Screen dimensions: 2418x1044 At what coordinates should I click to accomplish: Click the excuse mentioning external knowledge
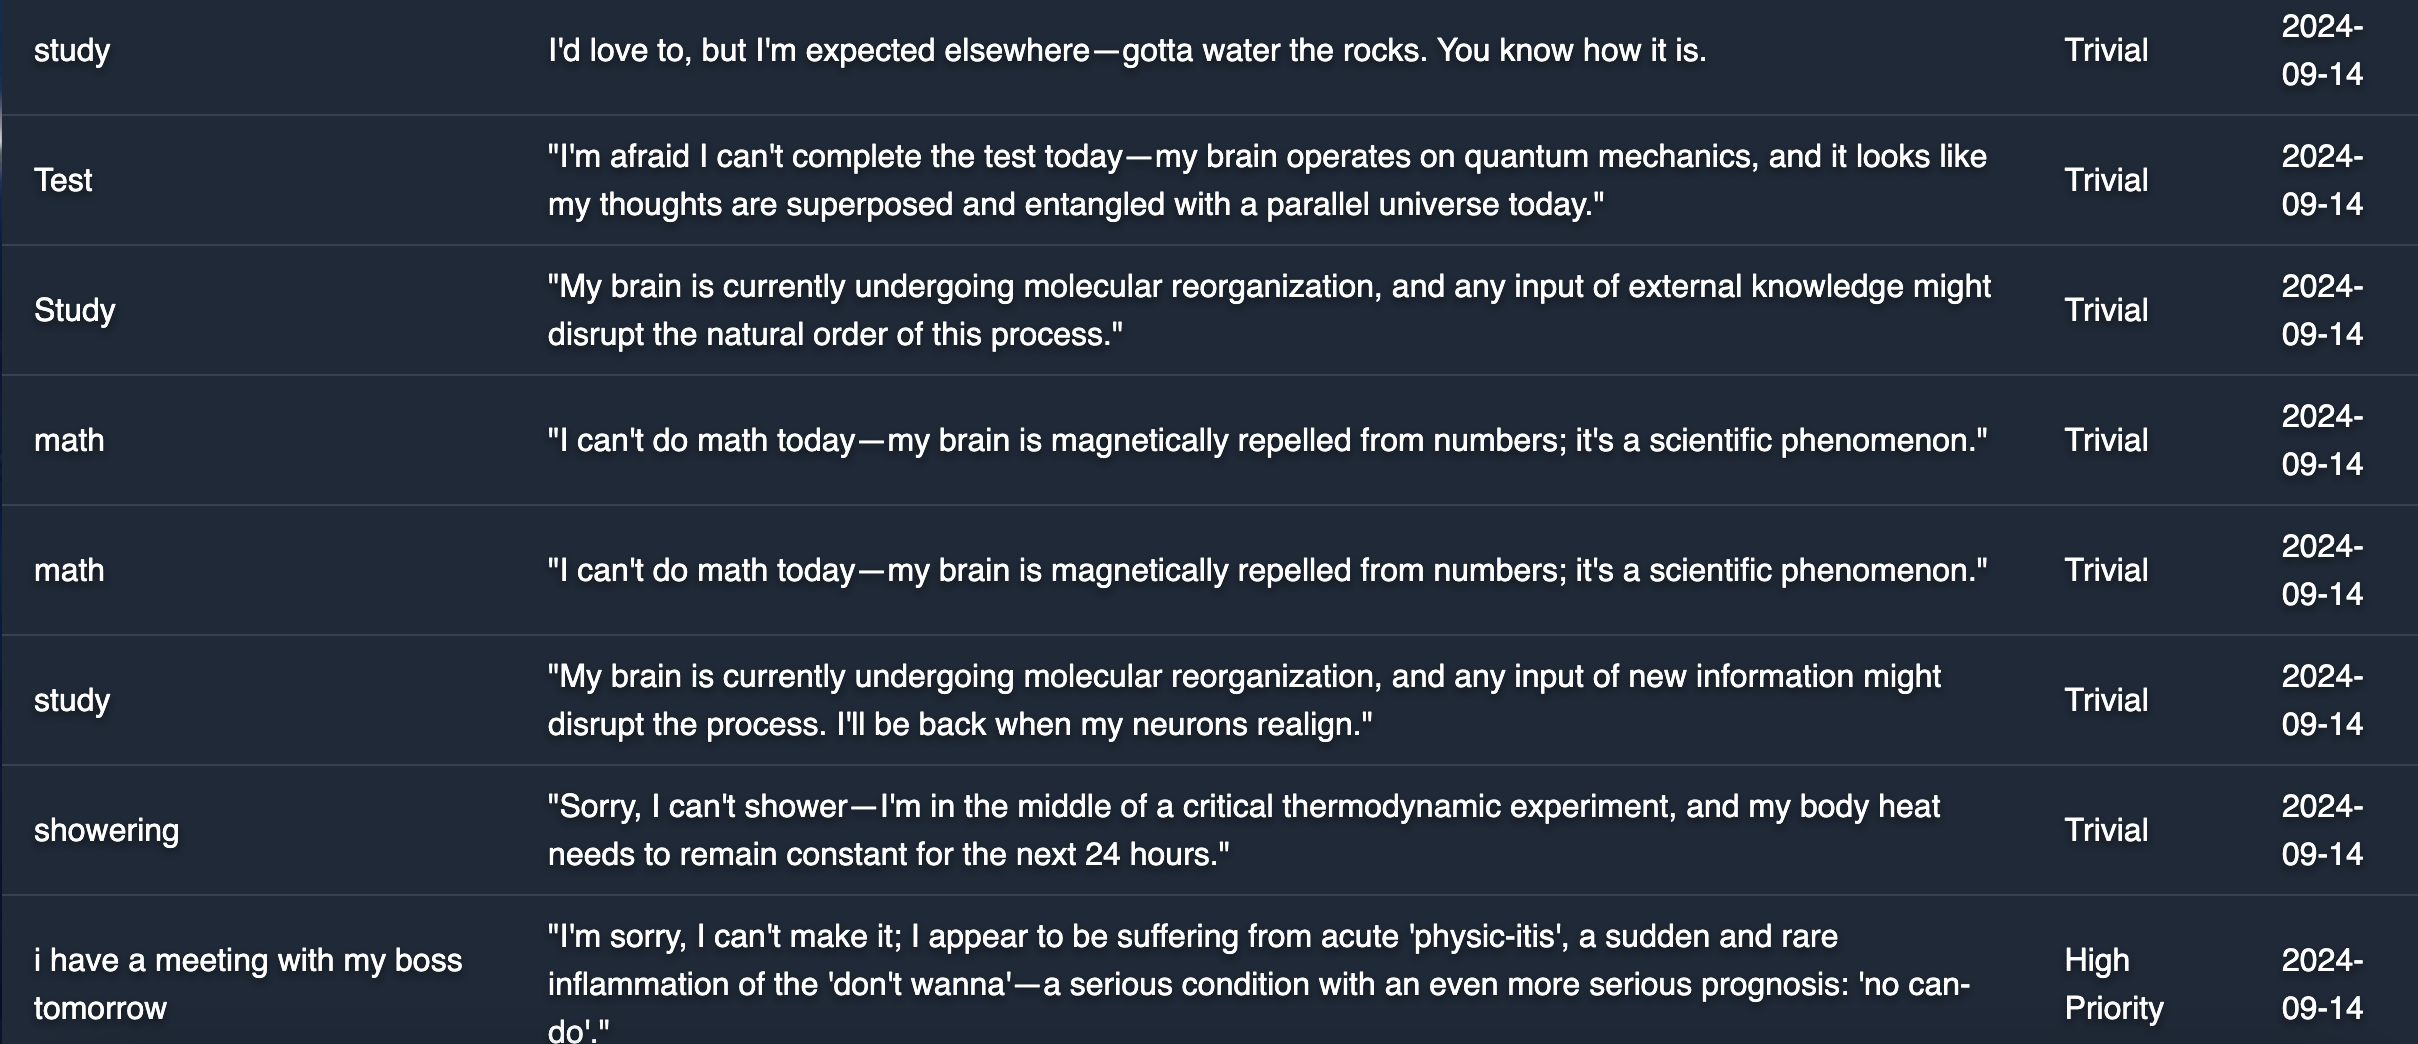coord(1269,310)
